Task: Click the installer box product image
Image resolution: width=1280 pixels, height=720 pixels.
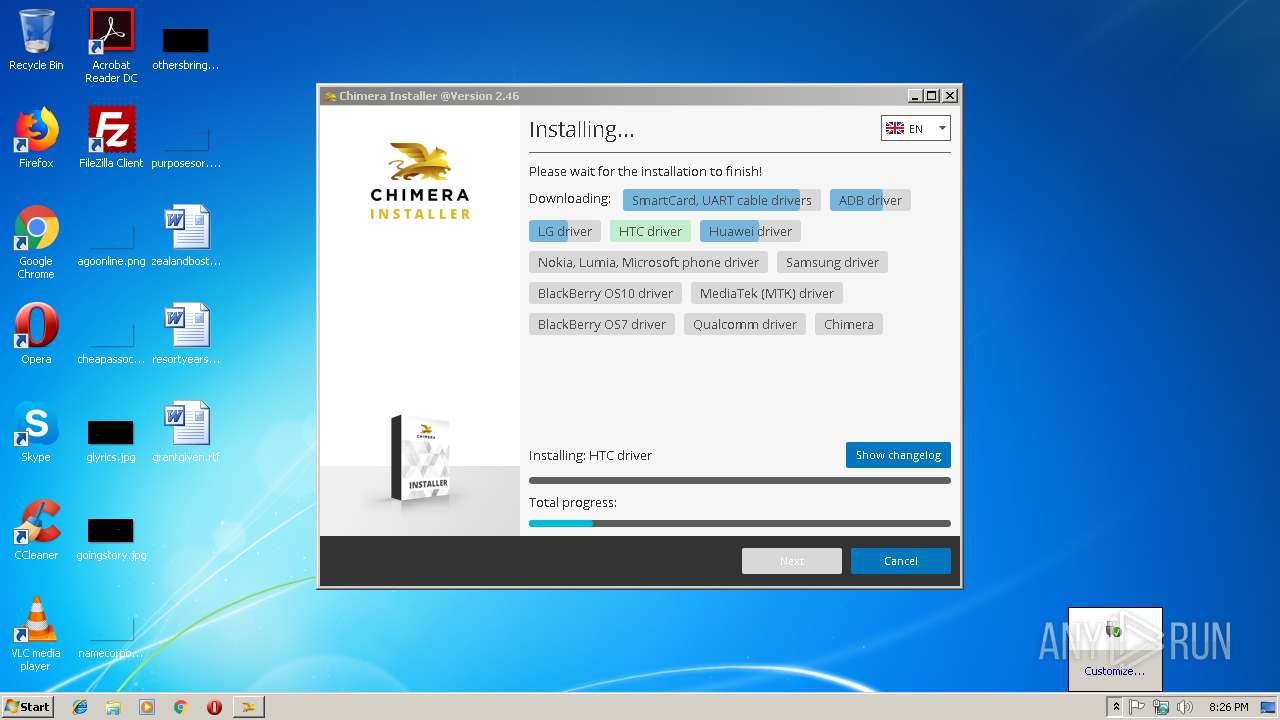Action: coord(421,458)
